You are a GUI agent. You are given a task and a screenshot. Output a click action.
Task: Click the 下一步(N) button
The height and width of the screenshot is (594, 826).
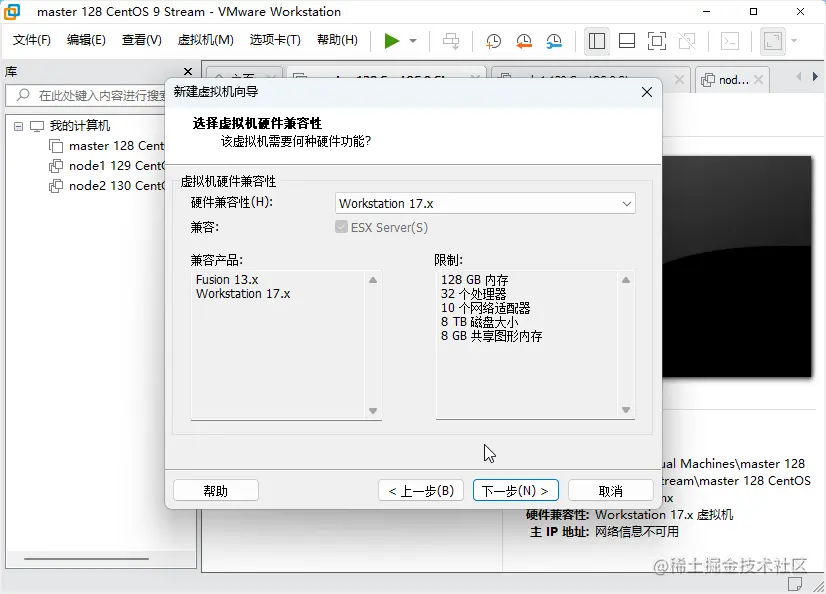(515, 490)
